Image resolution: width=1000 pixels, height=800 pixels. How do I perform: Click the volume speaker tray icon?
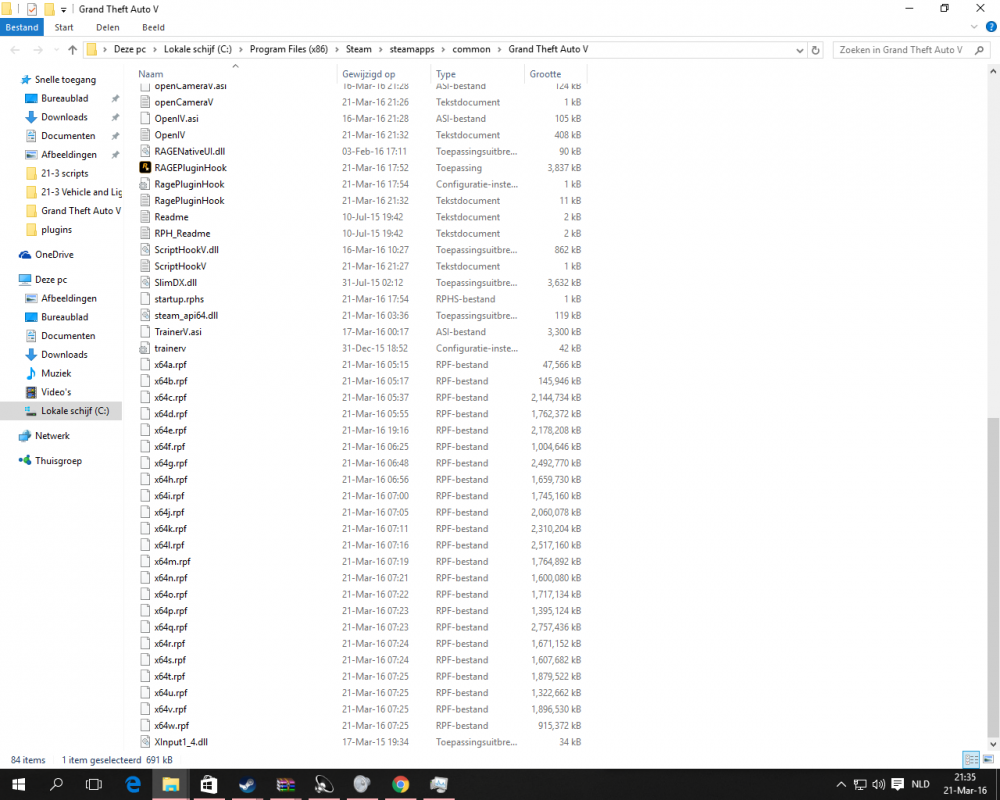click(x=878, y=784)
